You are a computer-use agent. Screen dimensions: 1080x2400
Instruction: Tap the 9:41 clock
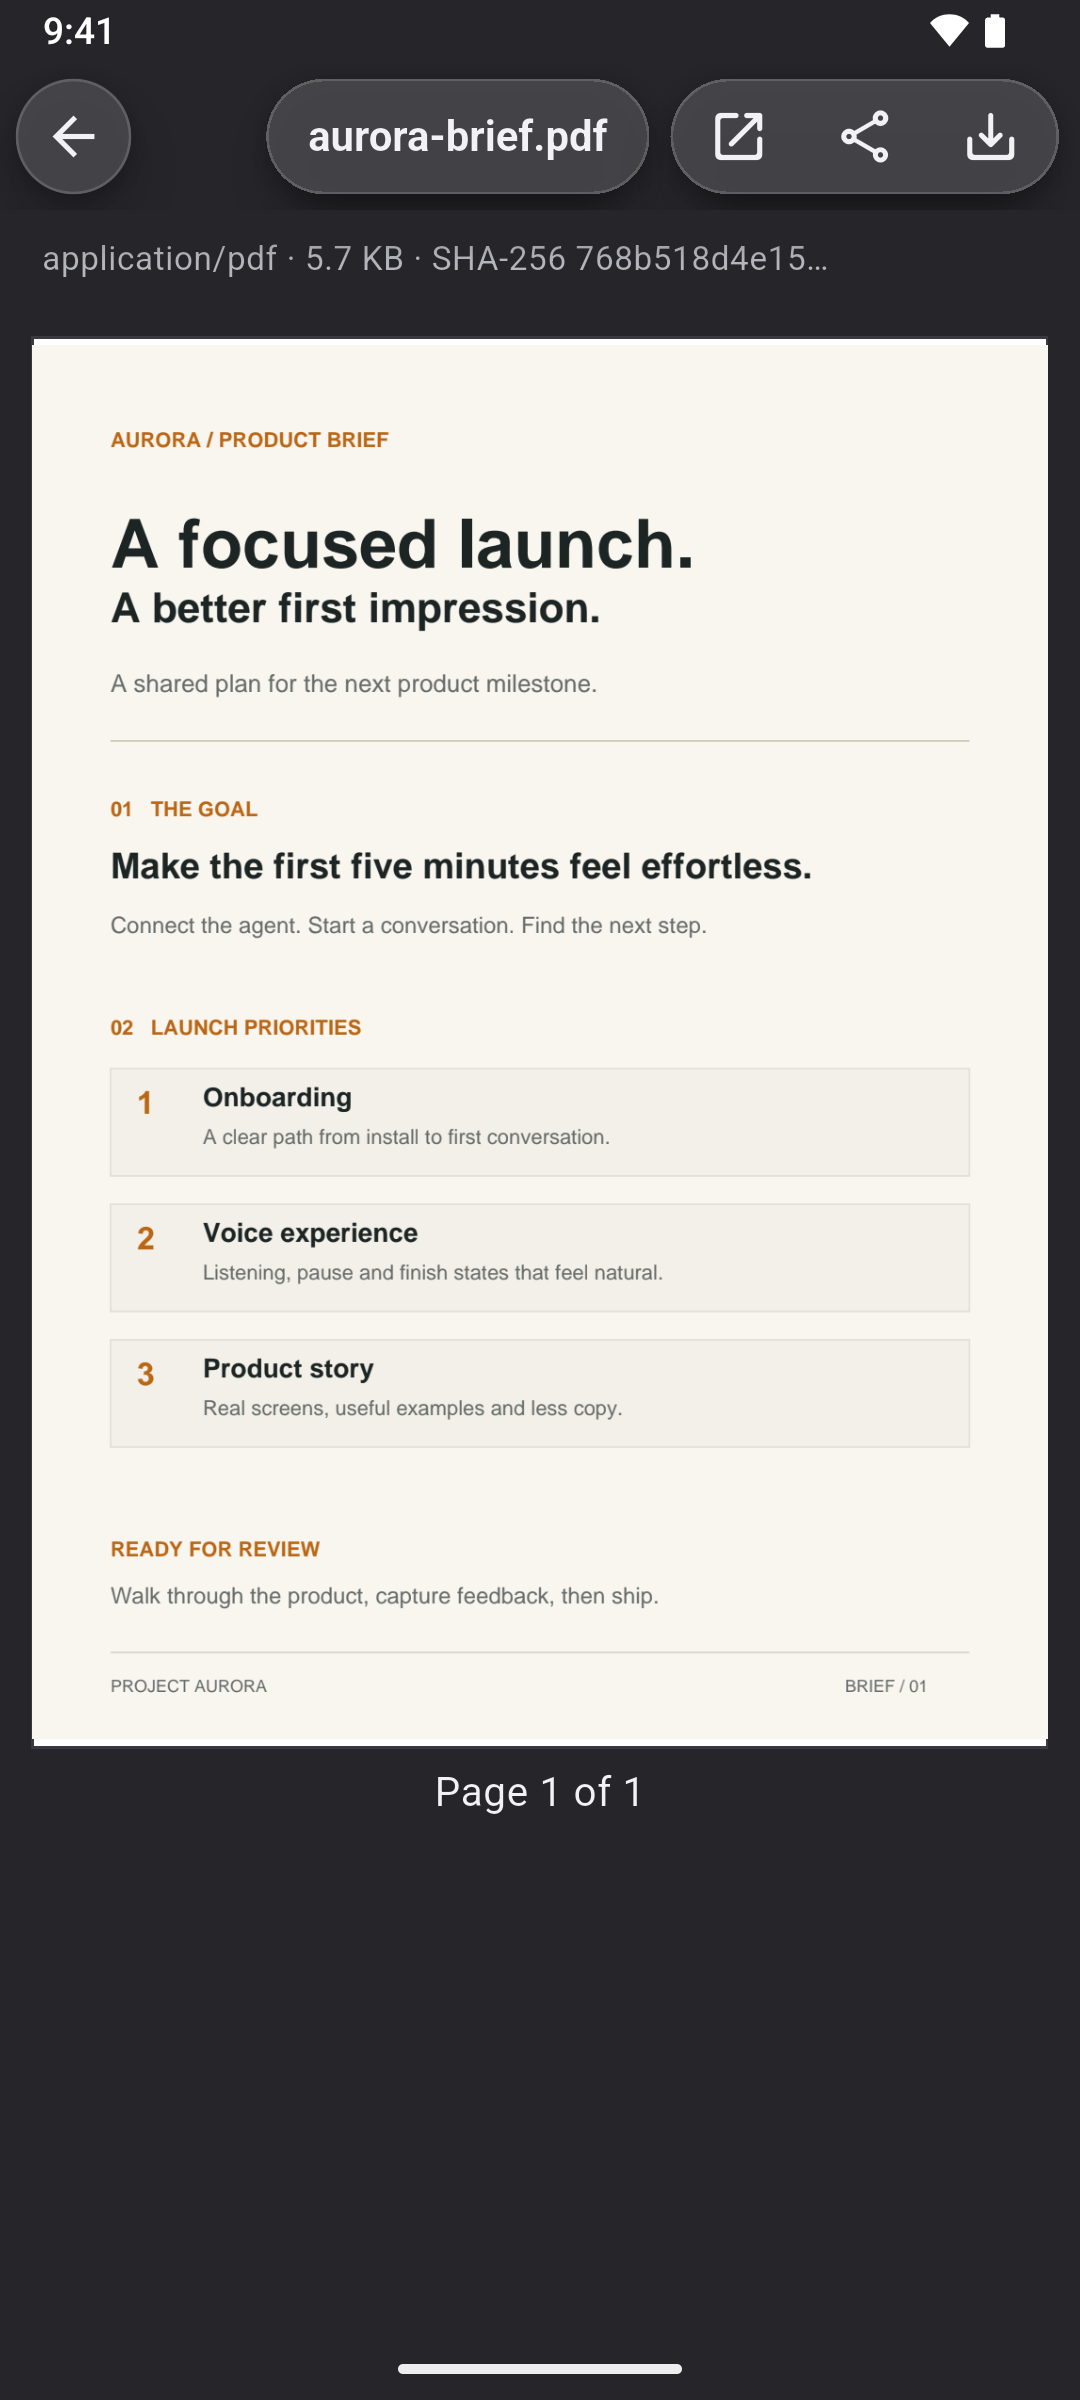pos(79,31)
